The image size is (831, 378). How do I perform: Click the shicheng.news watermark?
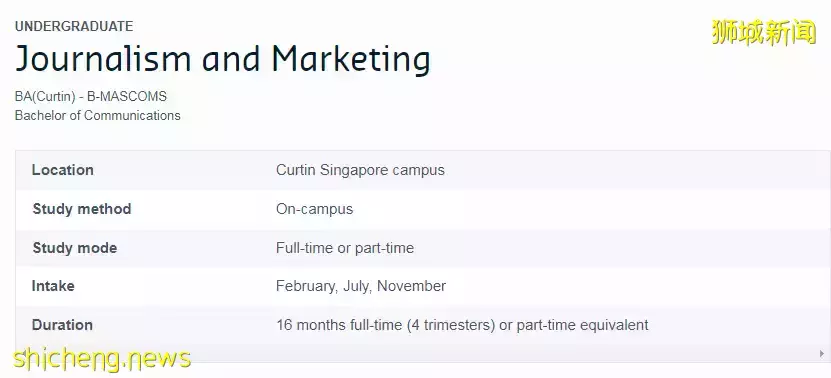102,358
